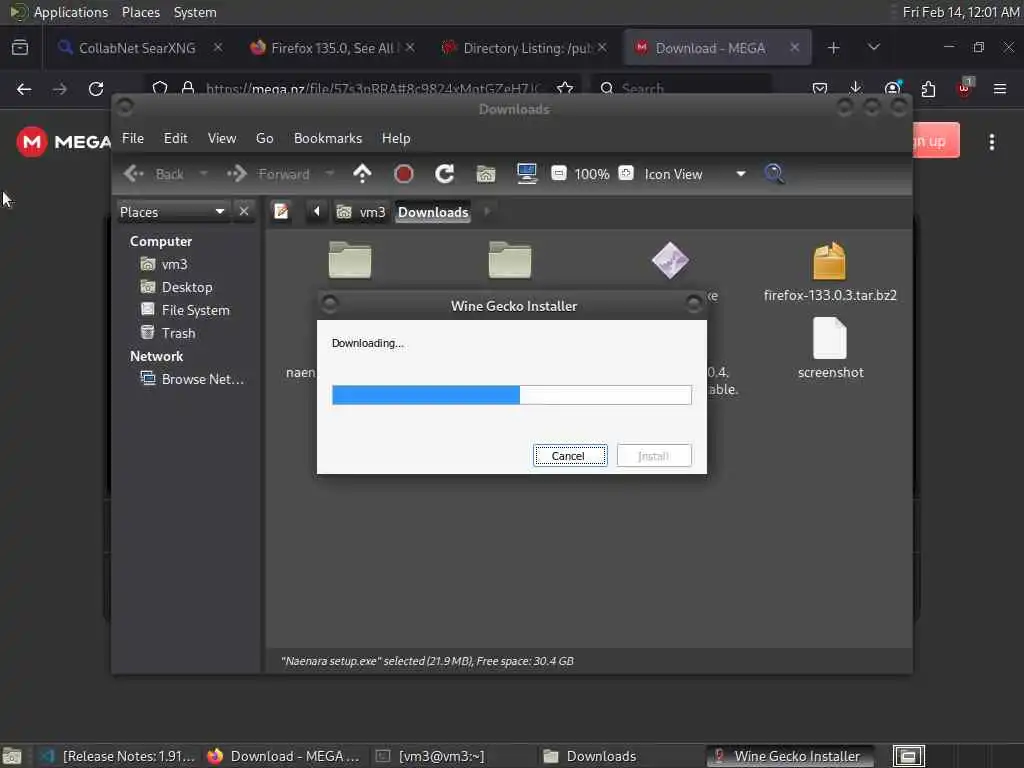
Task: Open the Bookmarks menu
Action: tap(327, 138)
